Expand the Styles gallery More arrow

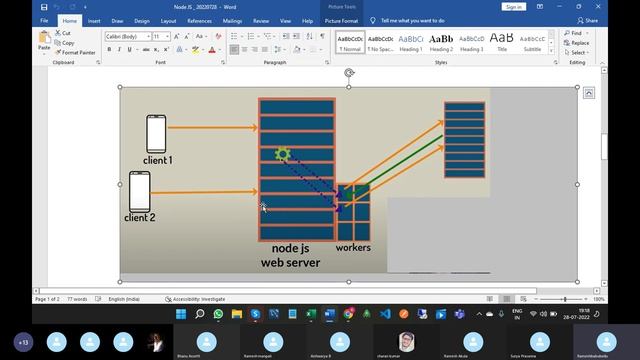551,51
